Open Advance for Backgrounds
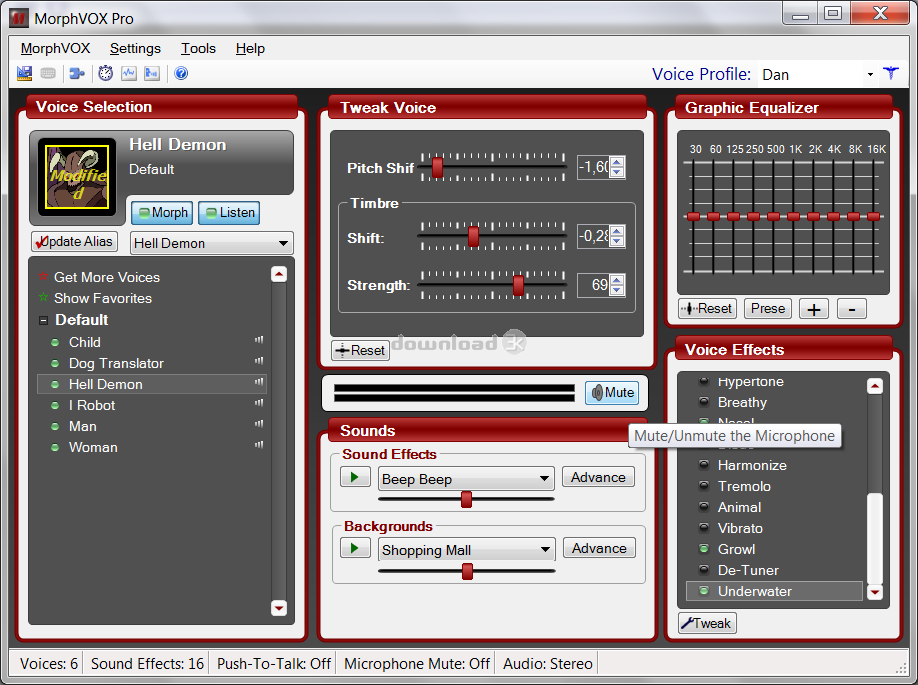 pyautogui.click(x=599, y=548)
